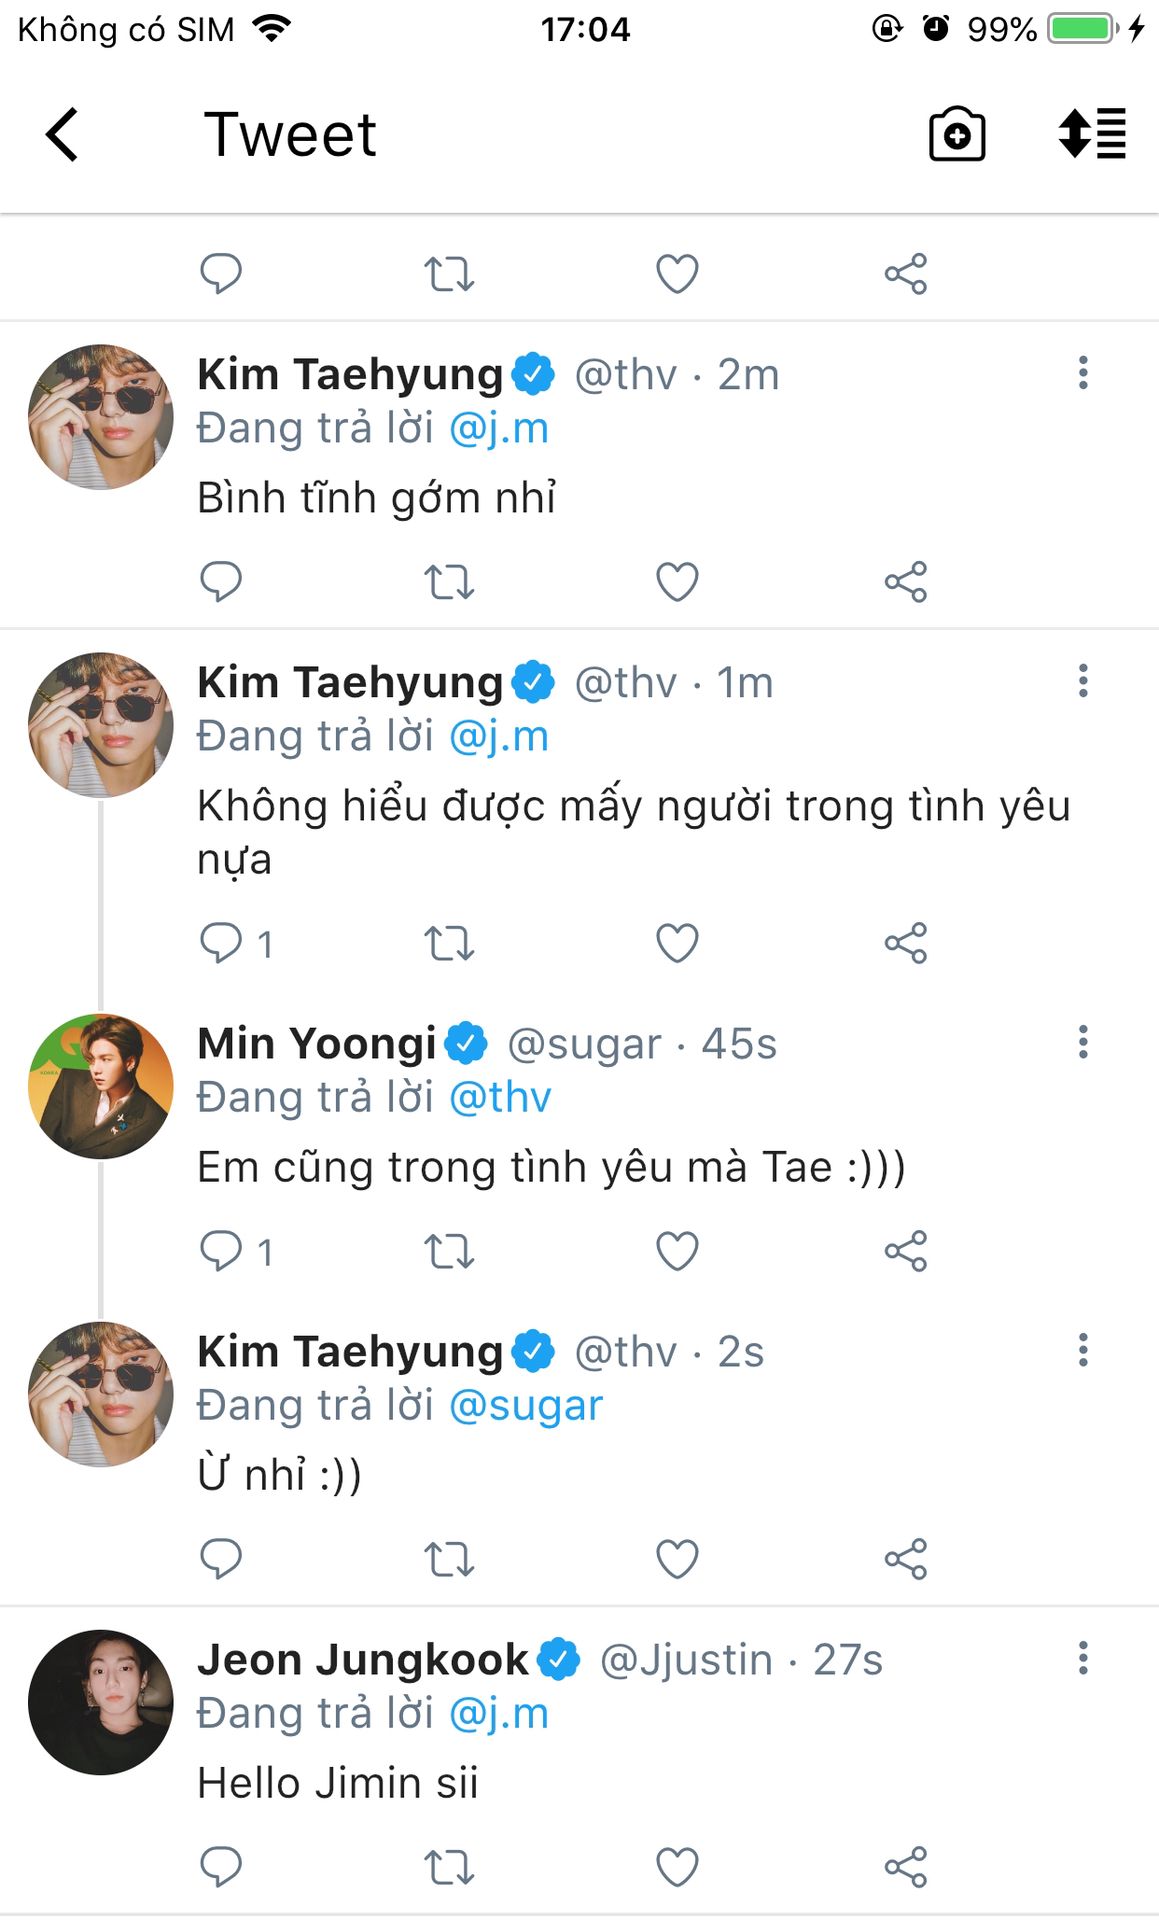Open Min Yoongi's profile picture
Viewport: 1159px width, 1920px height.
pyautogui.click(x=101, y=1087)
